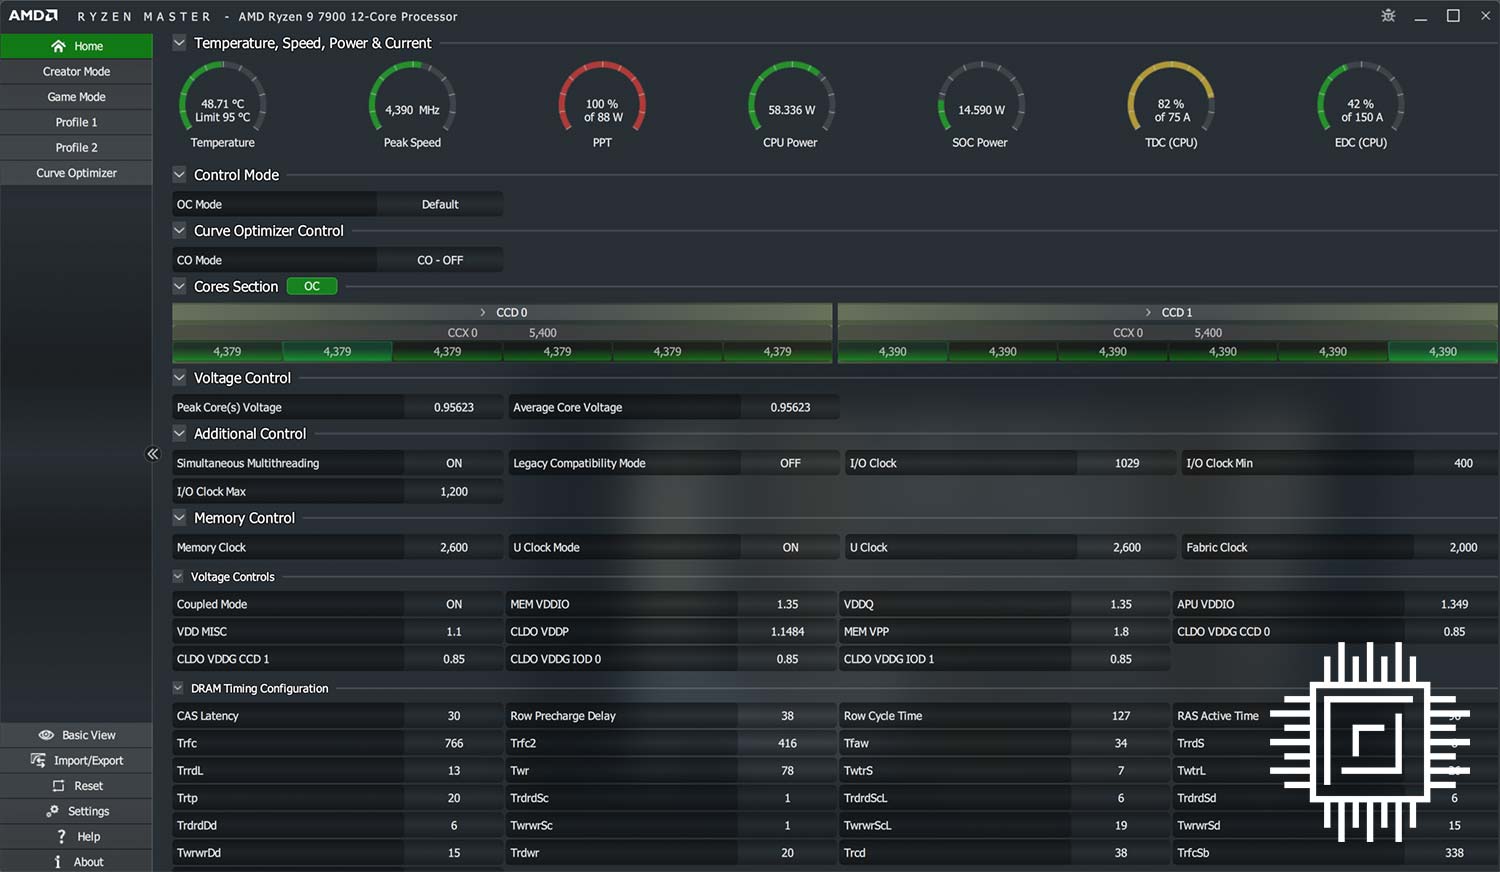This screenshot has width=1500, height=872.
Task: Open the bug report icon in title bar
Action: coord(1388,16)
